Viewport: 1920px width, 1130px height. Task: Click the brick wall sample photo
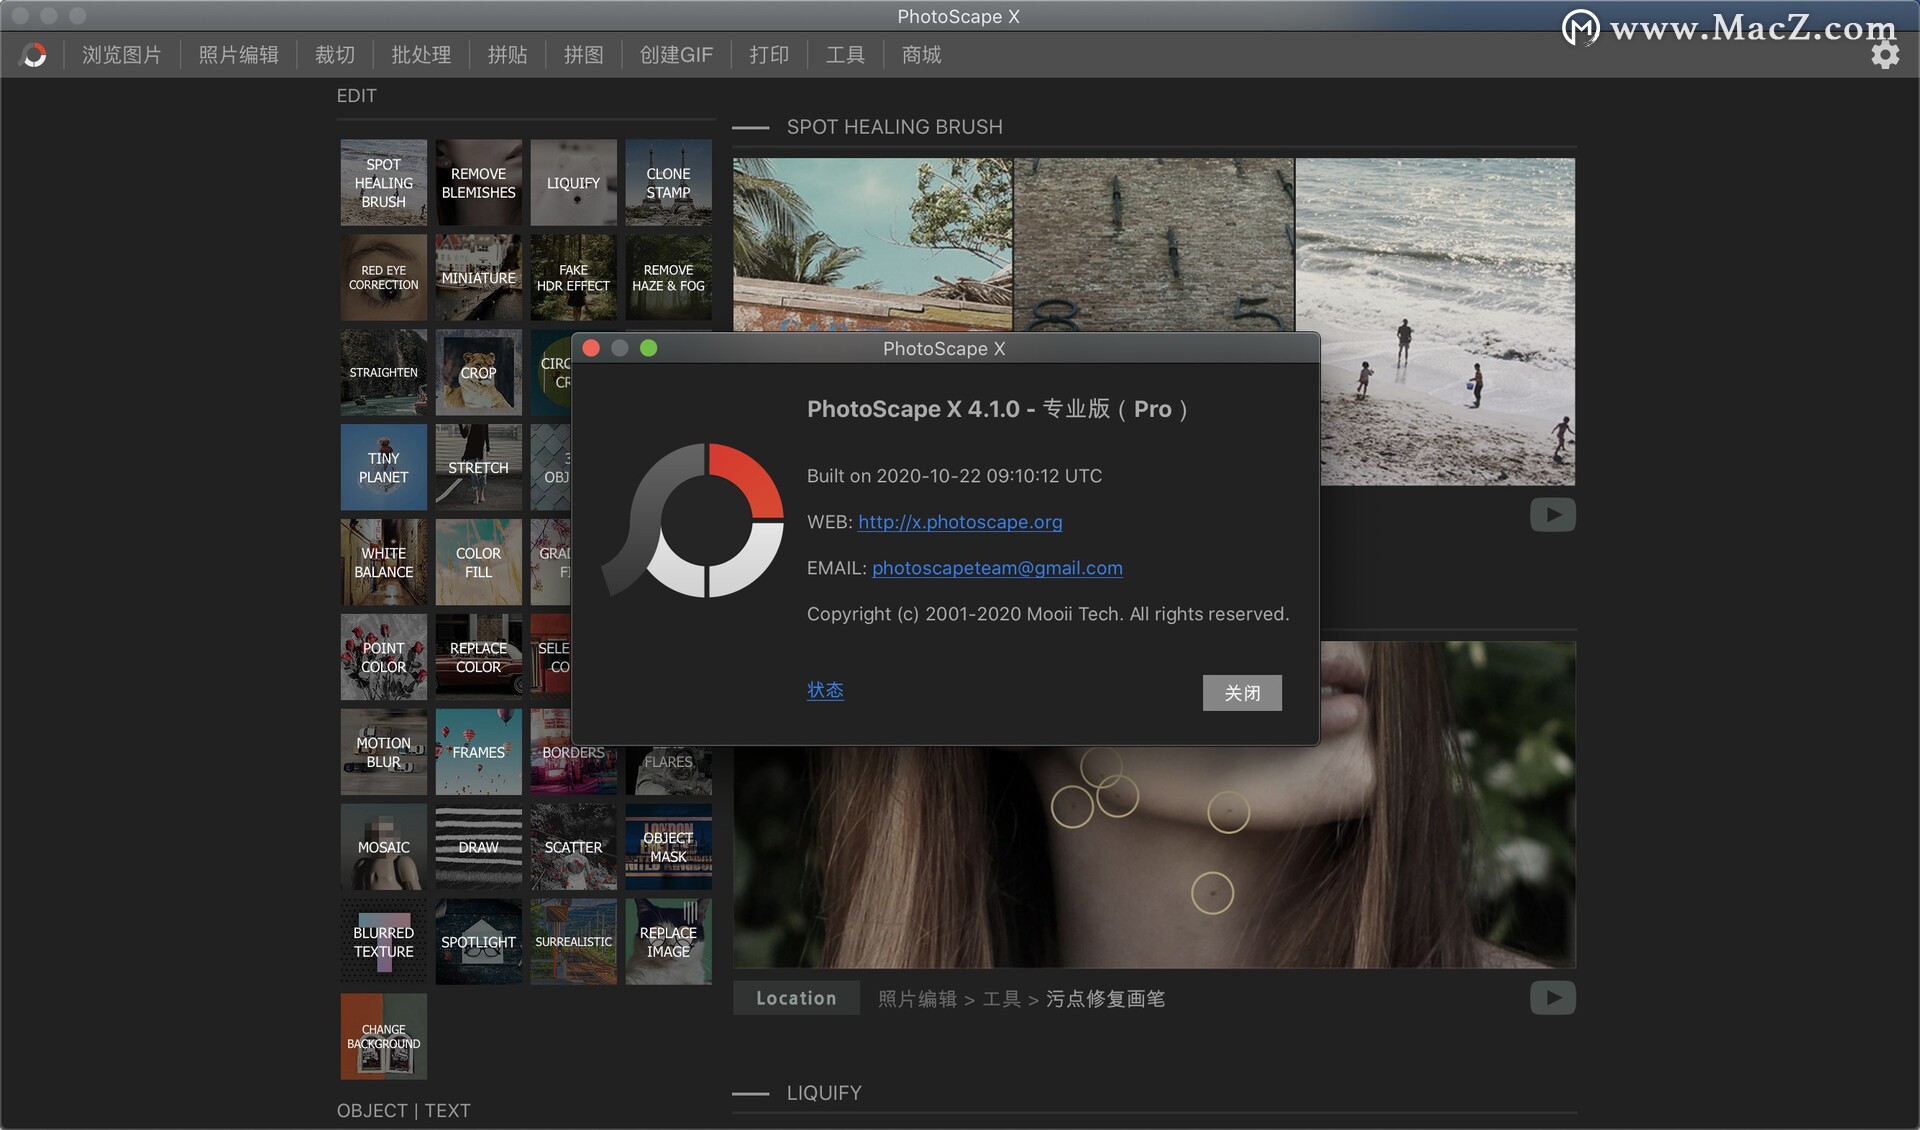pyautogui.click(x=1154, y=245)
